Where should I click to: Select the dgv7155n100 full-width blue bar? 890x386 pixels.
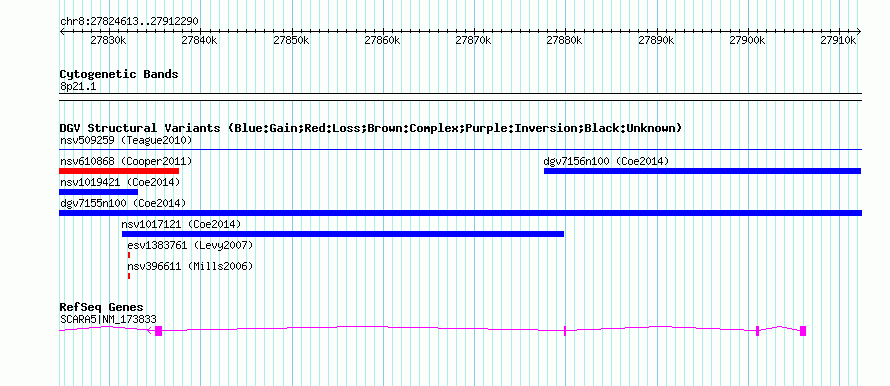click(x=460, y=213)
